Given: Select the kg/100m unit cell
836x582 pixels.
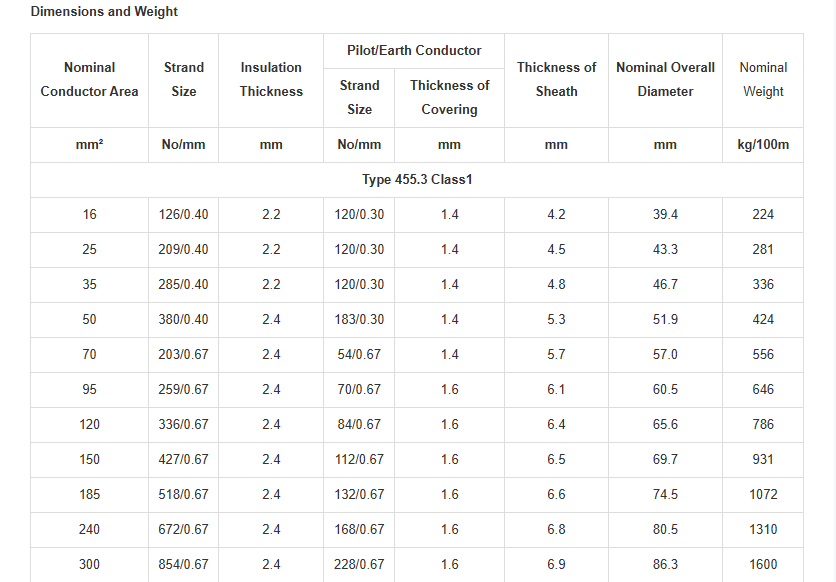Looking at the screenshot, I should point(763,145).
